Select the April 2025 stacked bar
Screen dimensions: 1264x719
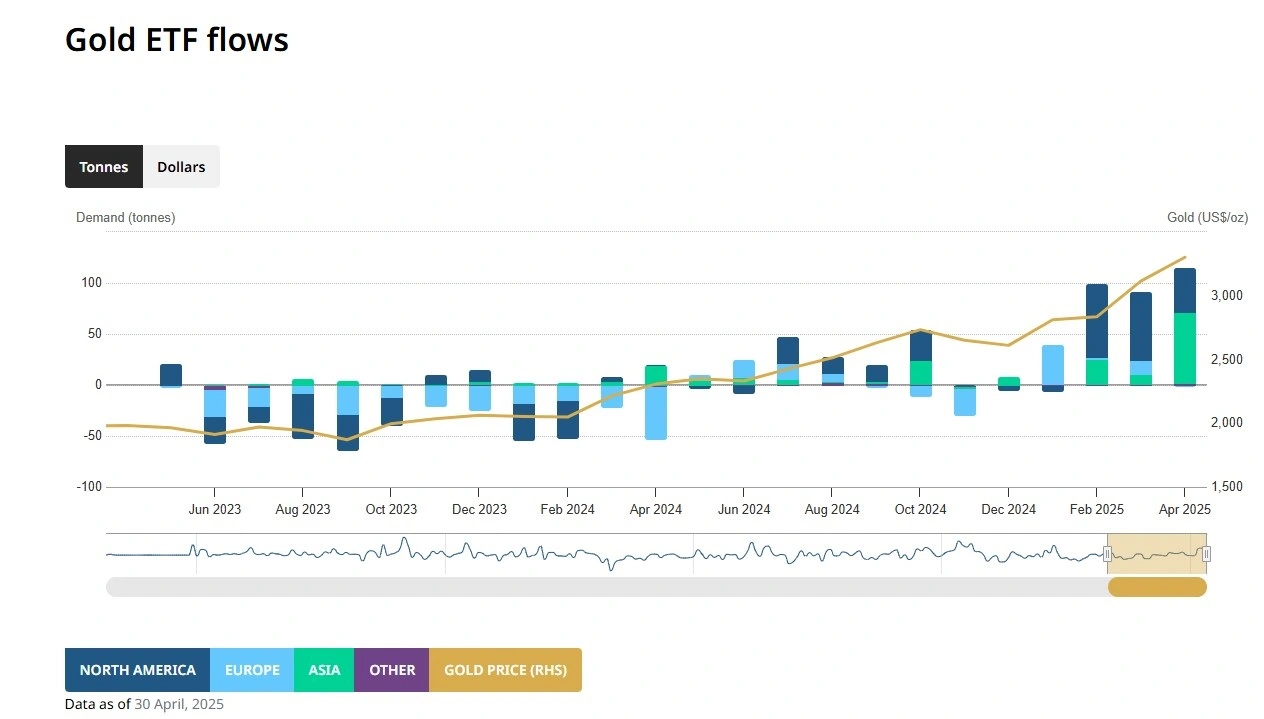[x=1185, y=327]
